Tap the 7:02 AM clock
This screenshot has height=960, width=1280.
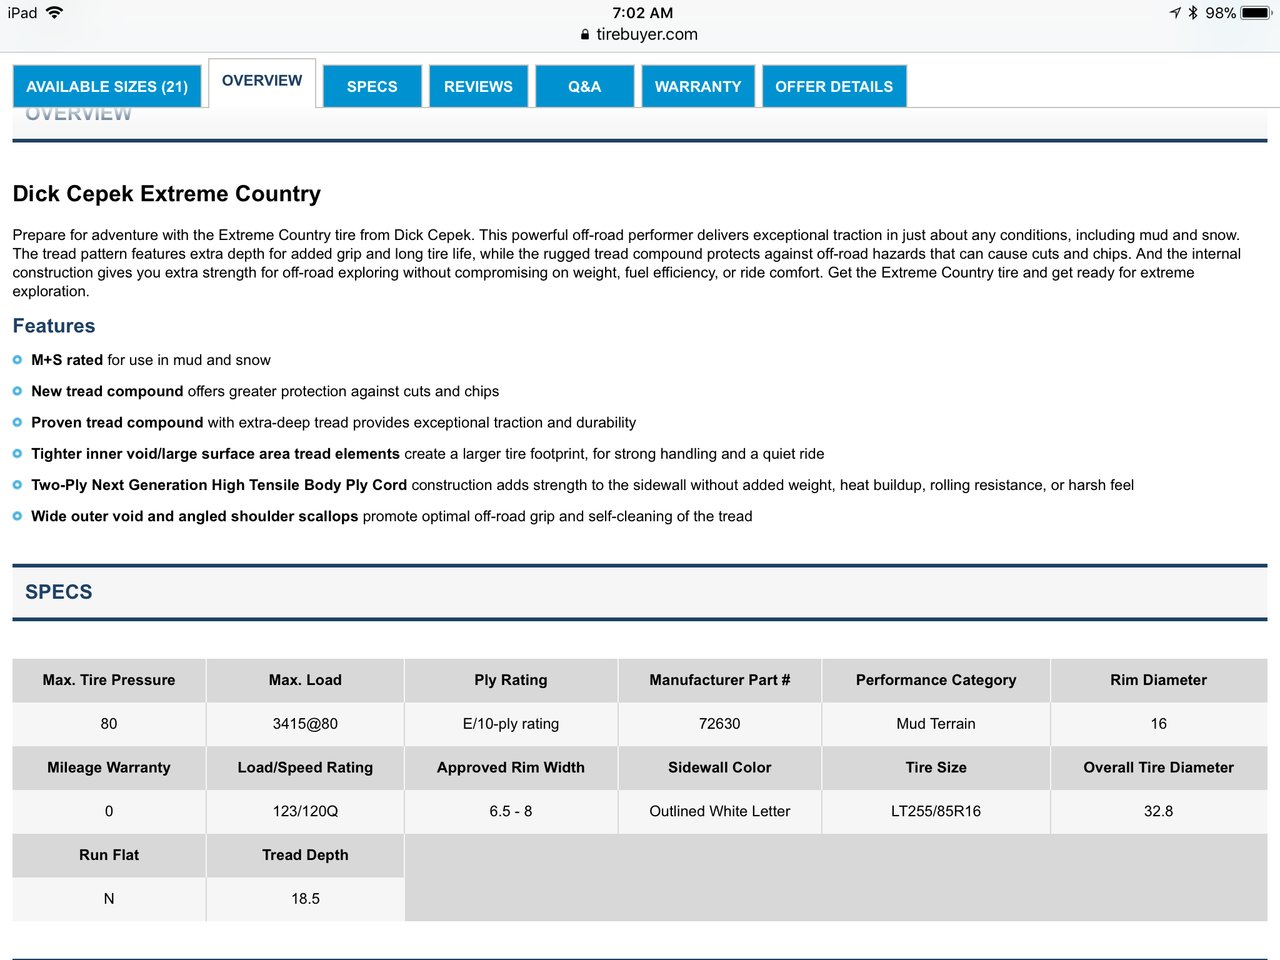point(642,13)
